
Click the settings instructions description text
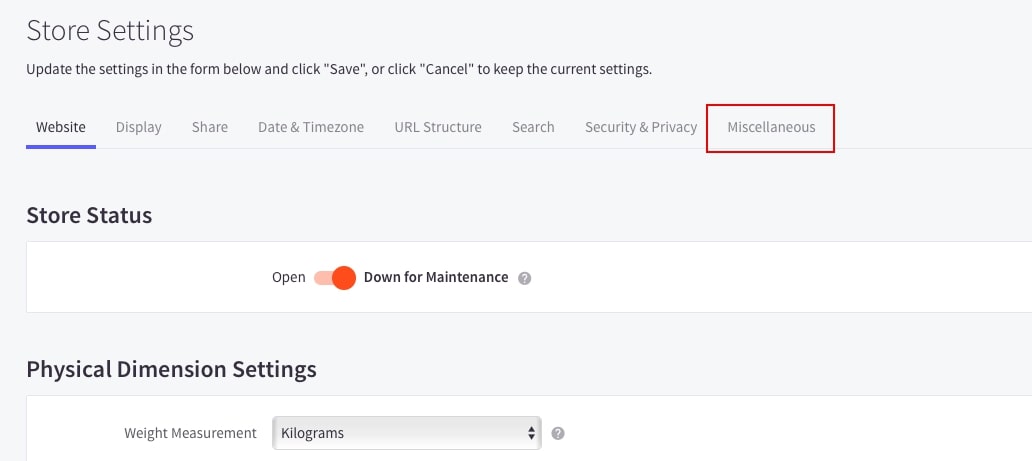click(x=339, y=70)
